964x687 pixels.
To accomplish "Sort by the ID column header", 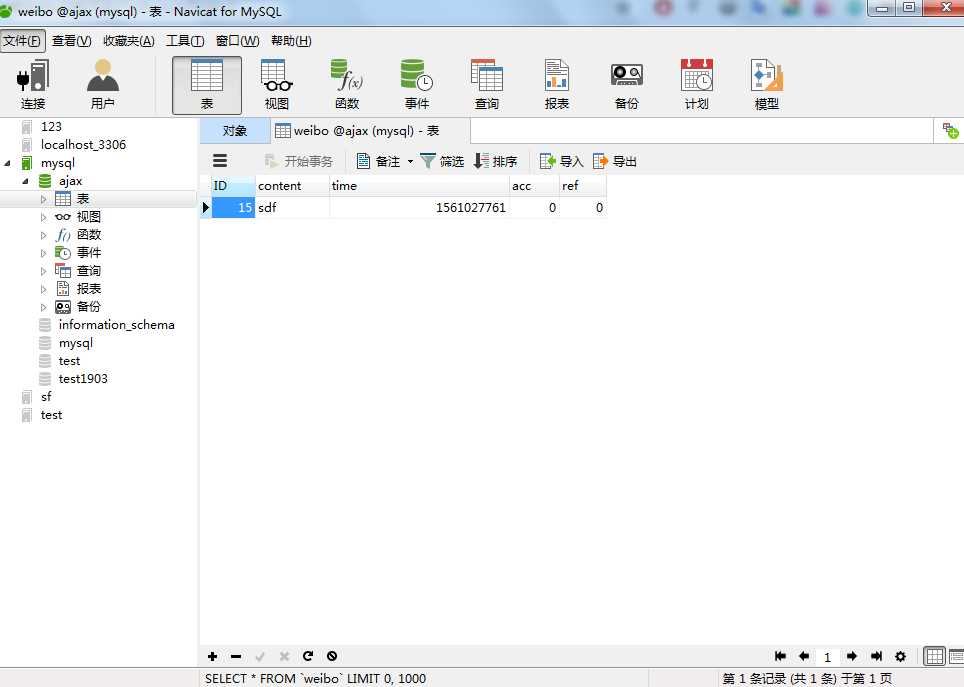I will coord(233,186).
